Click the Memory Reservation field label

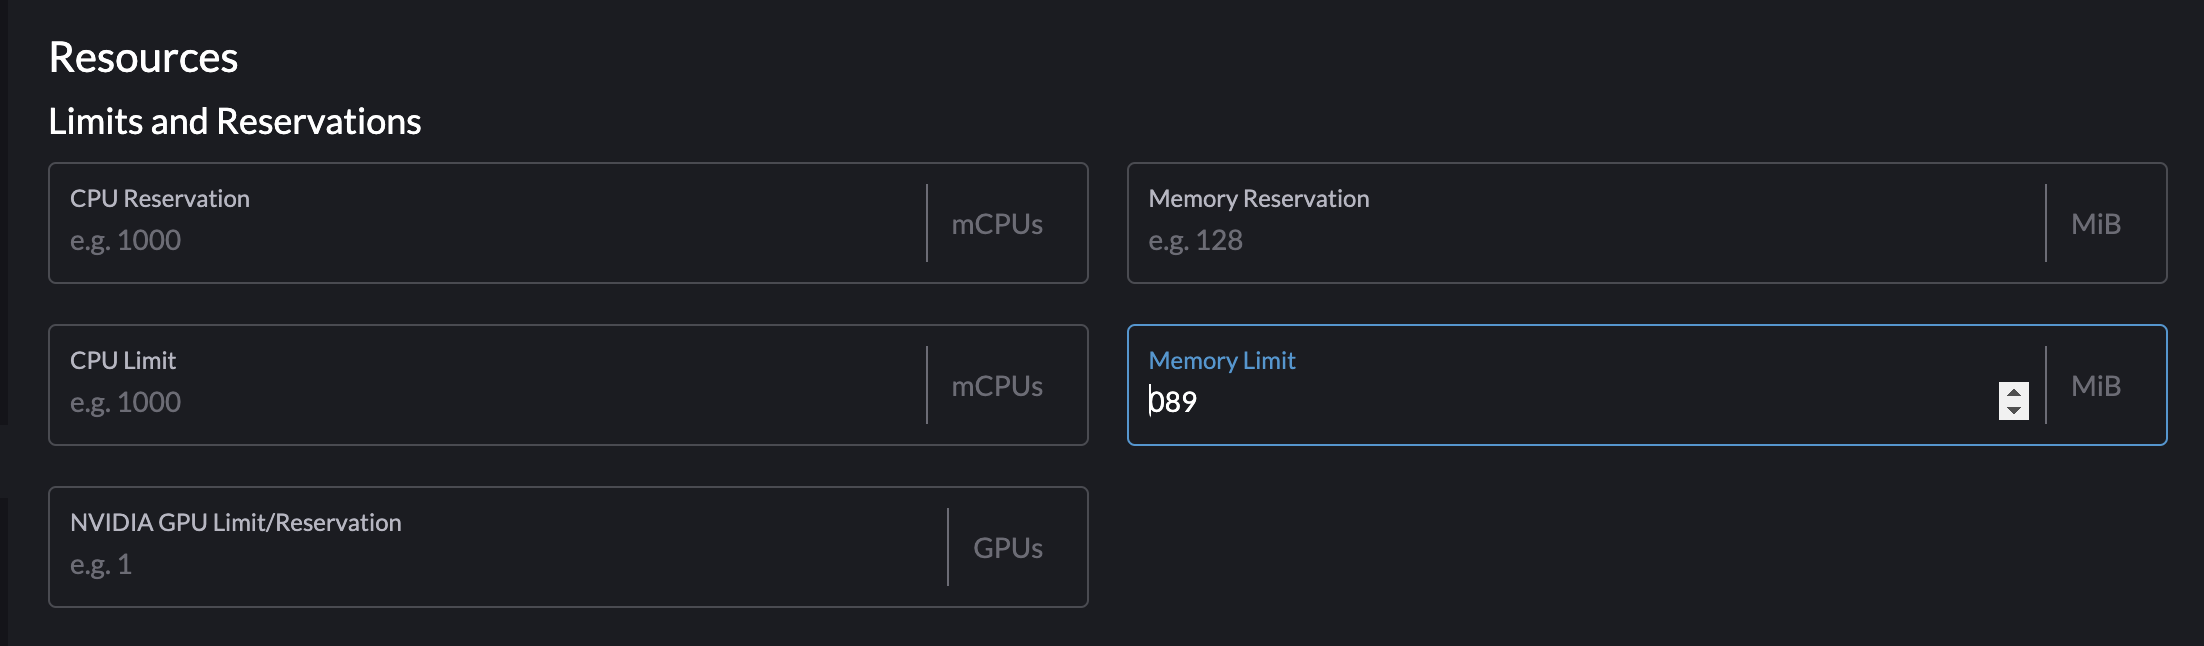tap(1258, 198)
